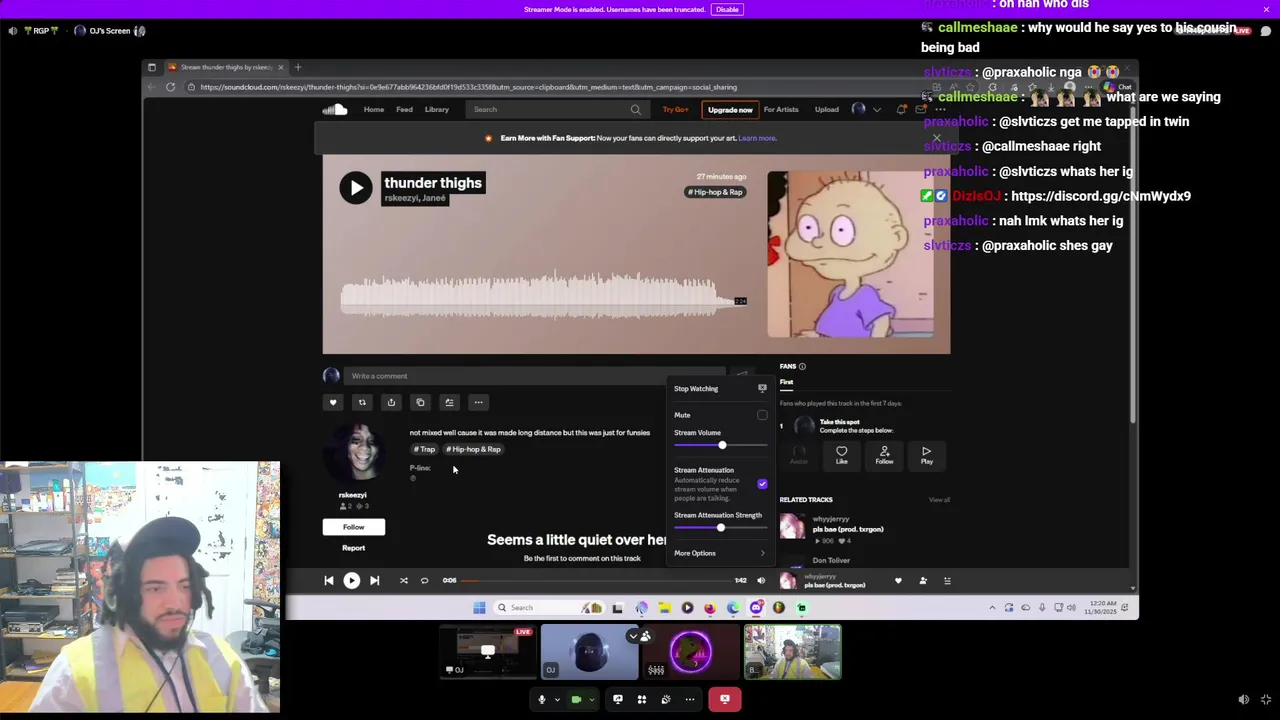
Task: Open the Home tab in SoundCloud header
Action: click(x=374, y=110)
